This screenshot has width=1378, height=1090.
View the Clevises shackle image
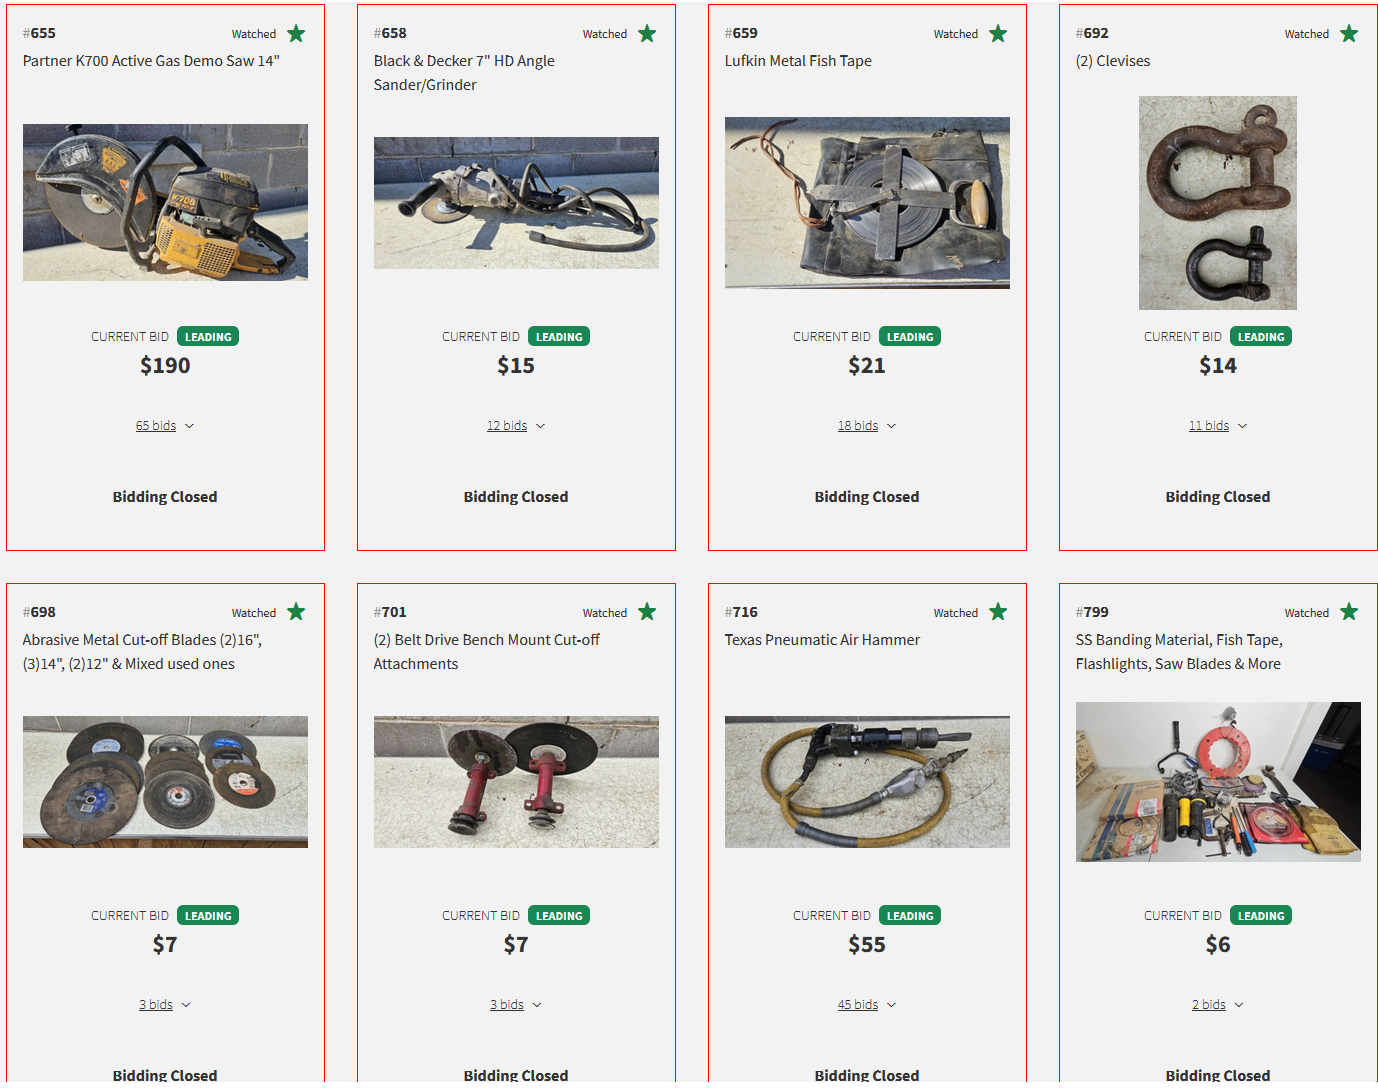coord(1218,203)
